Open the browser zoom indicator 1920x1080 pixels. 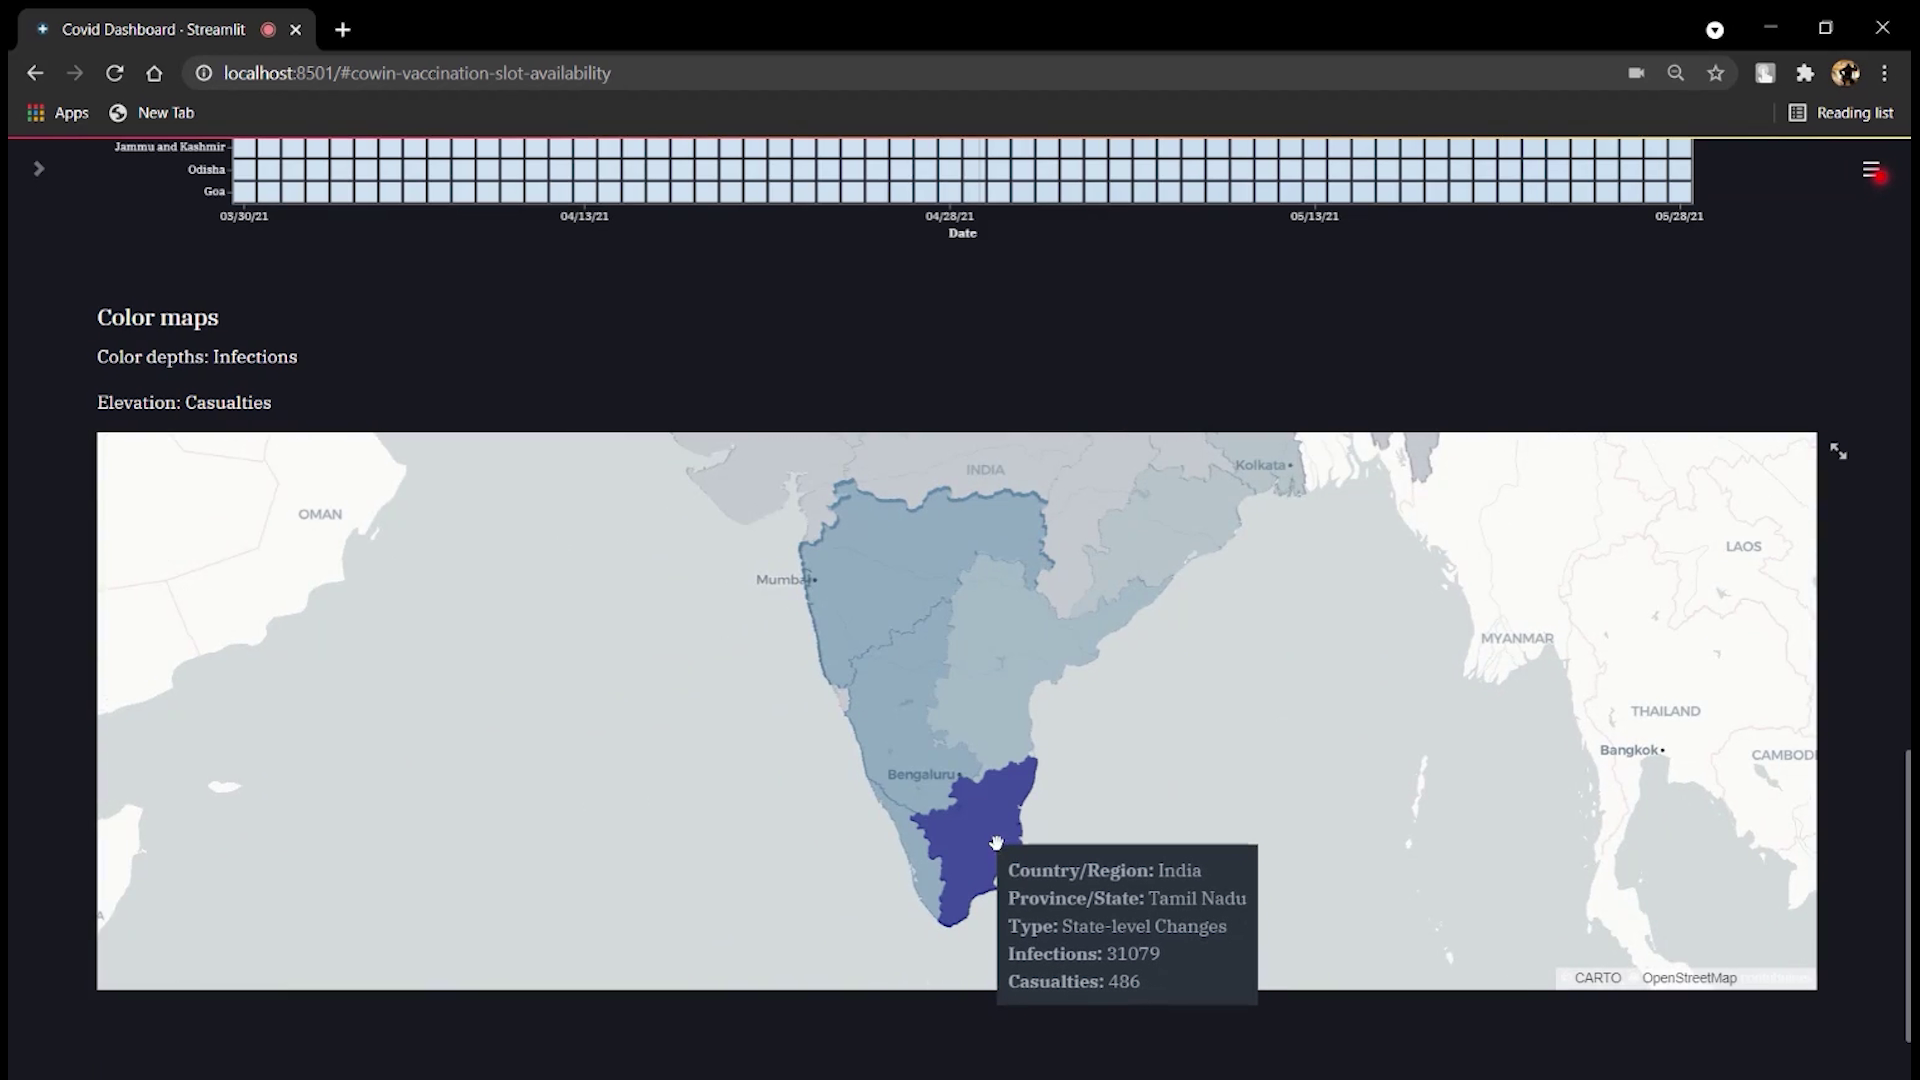[1676, 73]
